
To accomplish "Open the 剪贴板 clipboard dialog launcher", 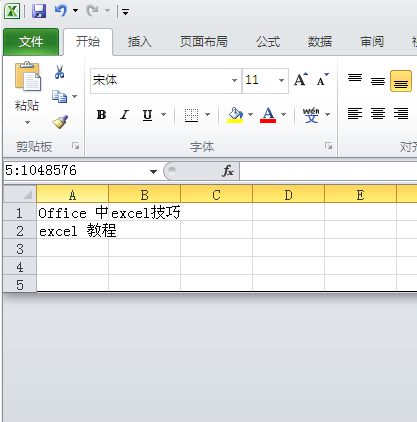I will [76, 146].
